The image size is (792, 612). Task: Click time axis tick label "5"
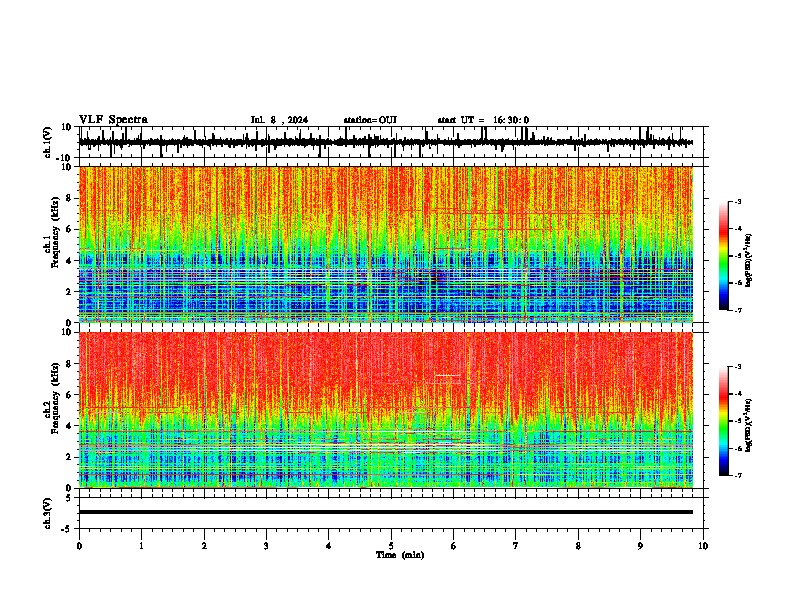[x=391, y=546]
